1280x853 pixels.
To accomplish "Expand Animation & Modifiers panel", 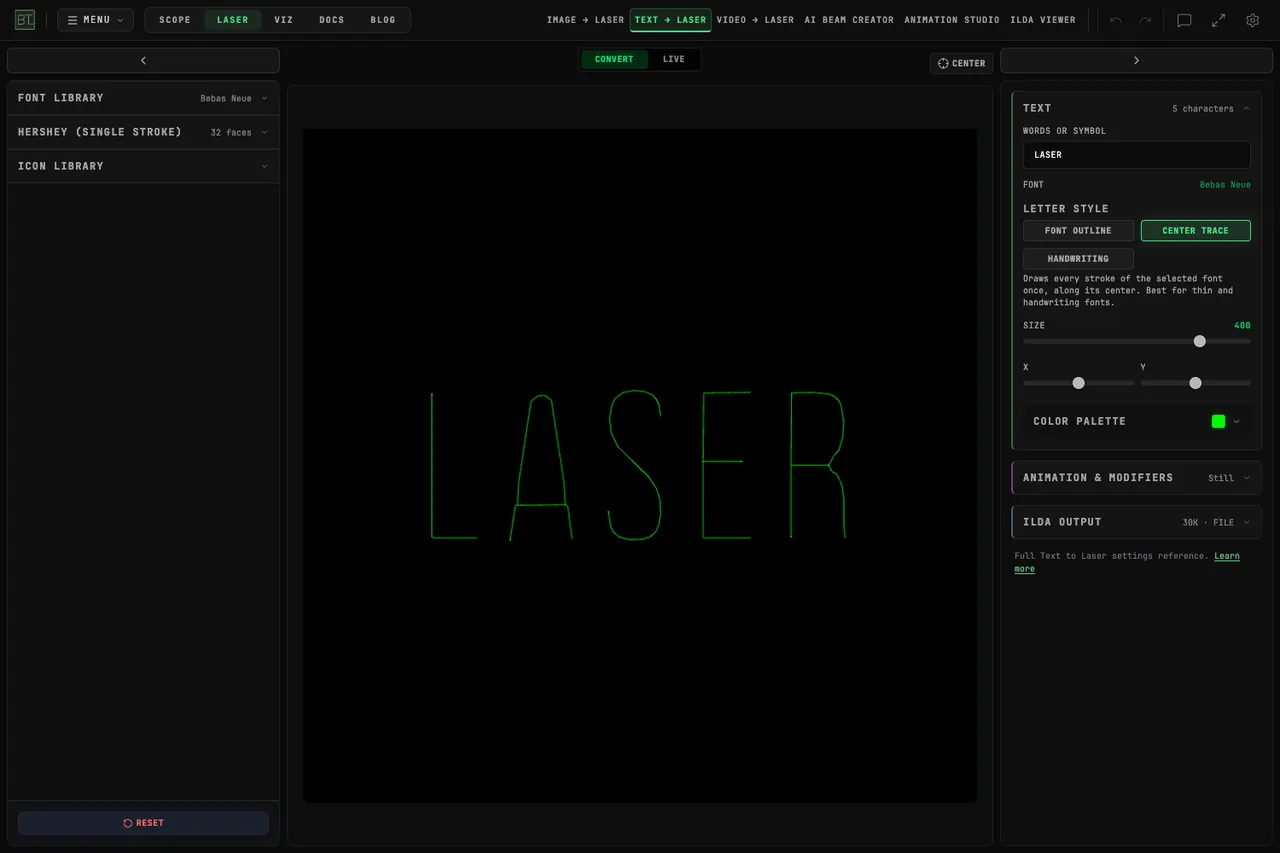I will tap(1136, 478).
